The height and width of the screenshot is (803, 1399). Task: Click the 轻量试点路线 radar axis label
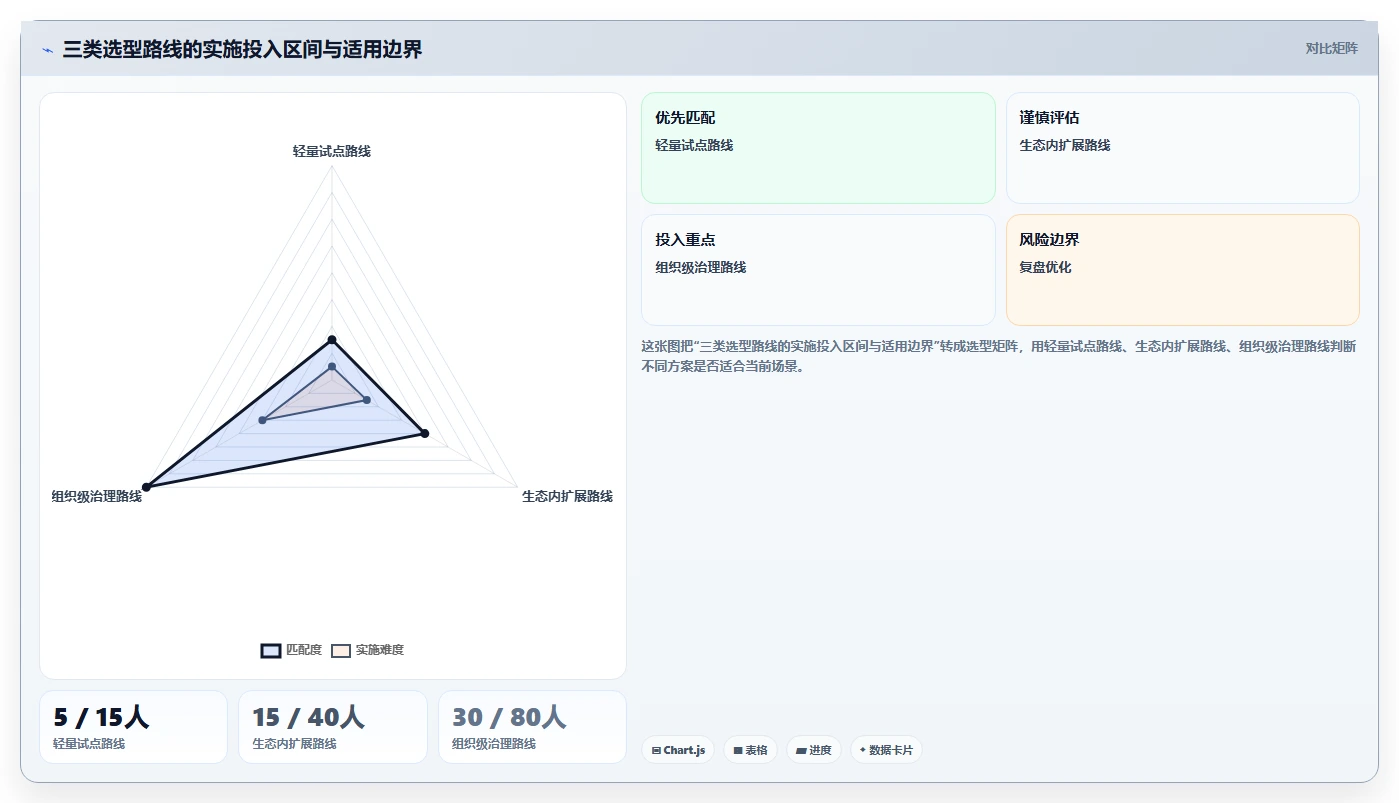pyautogui.click(x=332, y=151)
